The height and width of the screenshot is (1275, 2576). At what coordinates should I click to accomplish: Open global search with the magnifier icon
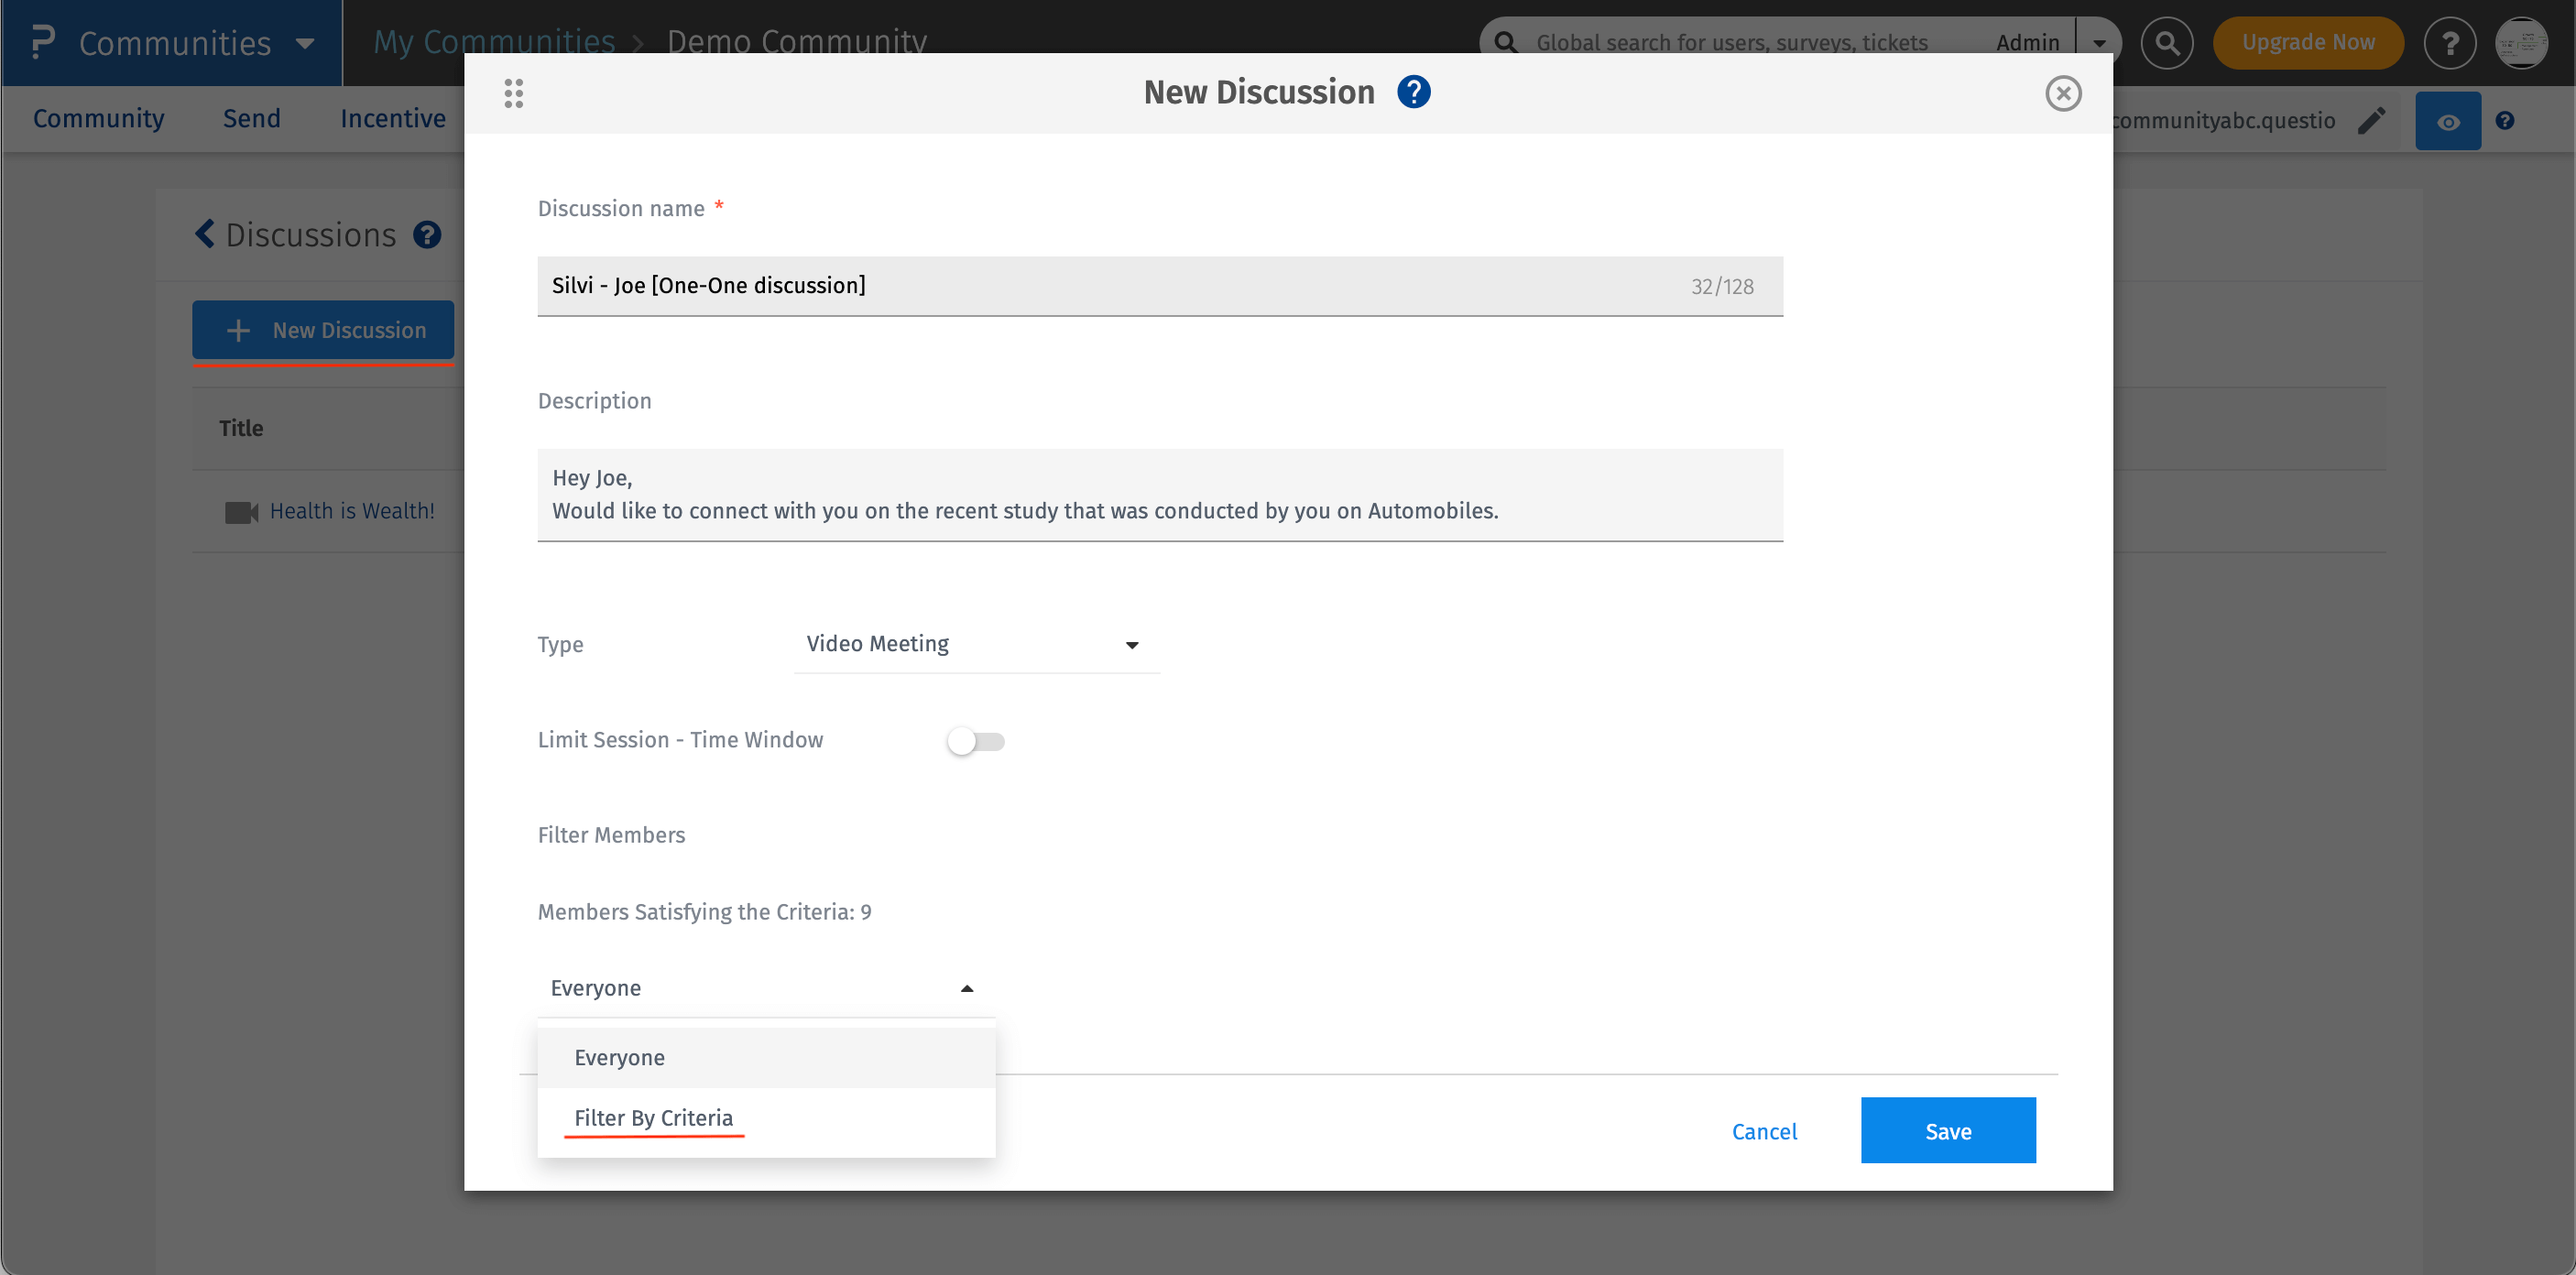(2166, 43)
